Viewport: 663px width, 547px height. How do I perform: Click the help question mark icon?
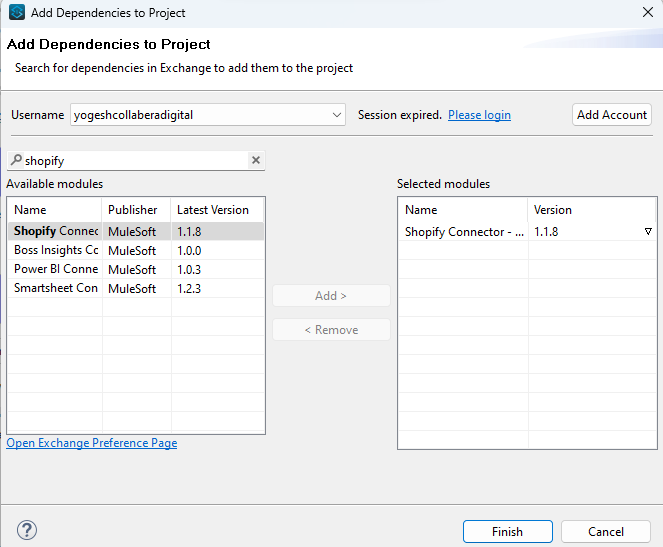click(27, 531)
